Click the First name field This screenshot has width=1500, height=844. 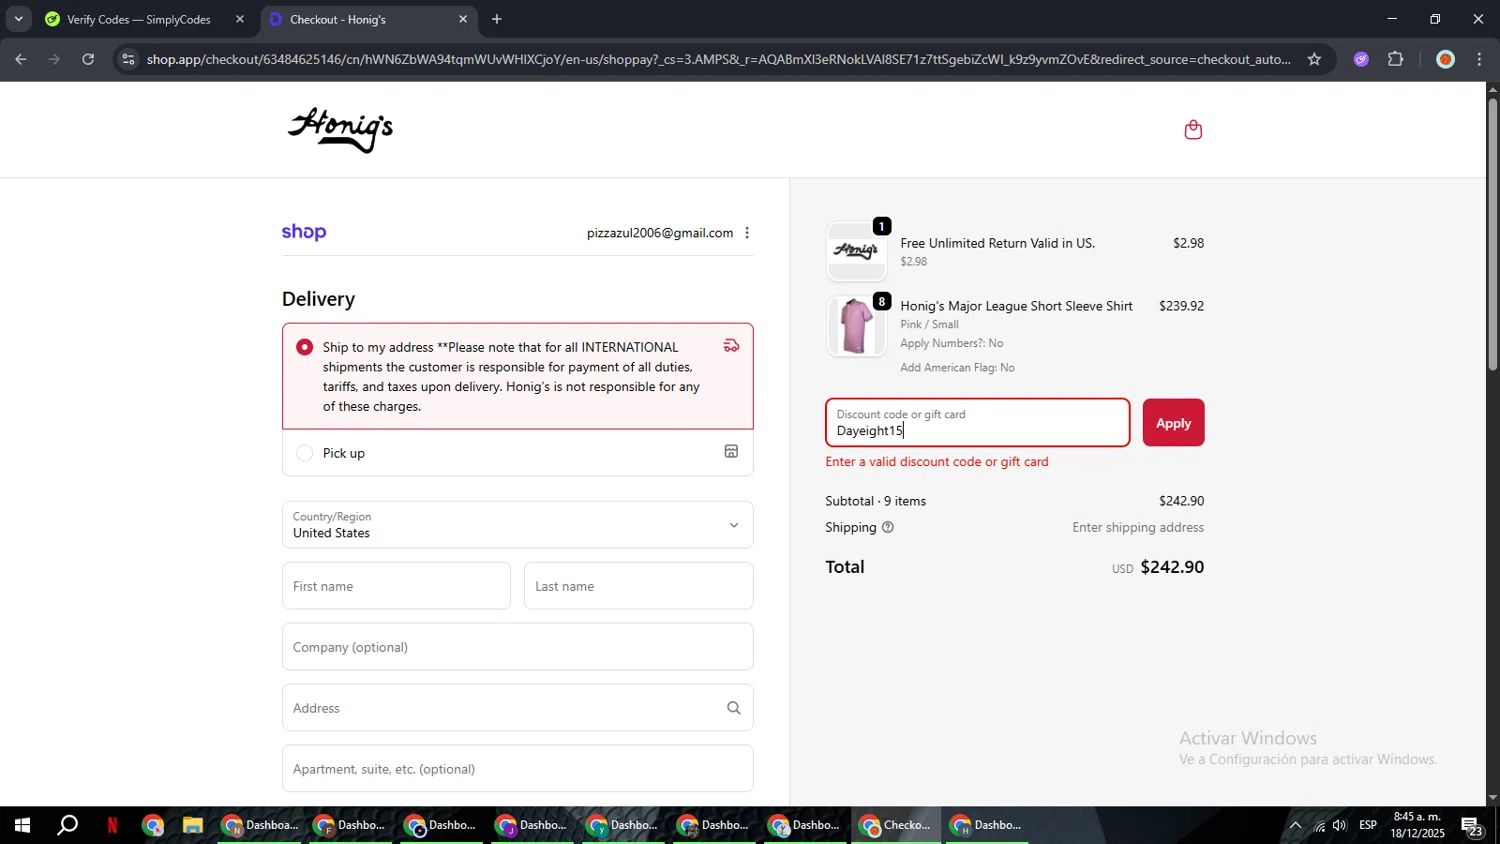(x=396, y=586)
